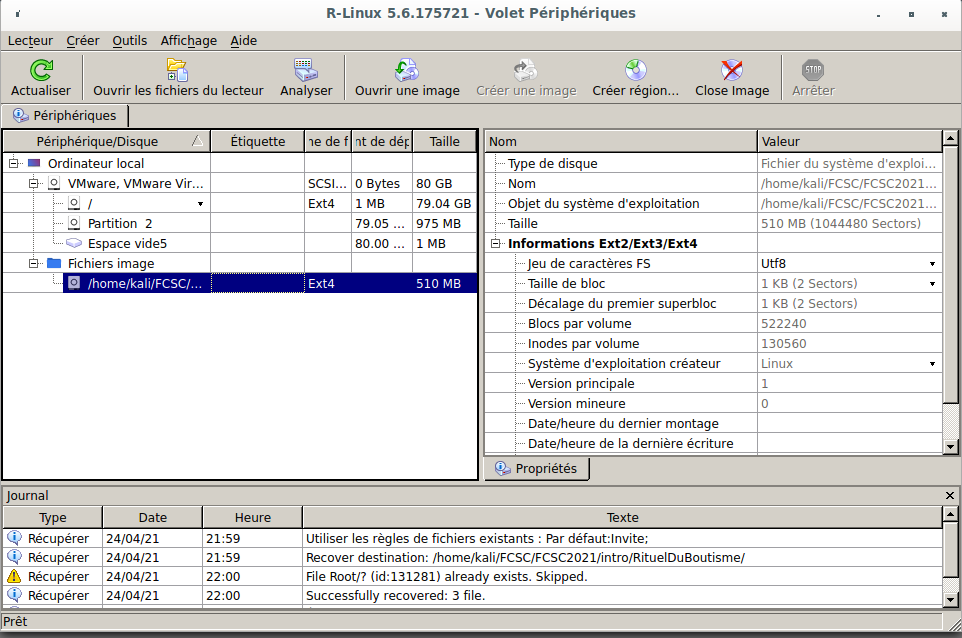
Task: Collapse the VMware disk tree node
Action: pos(34,183)
